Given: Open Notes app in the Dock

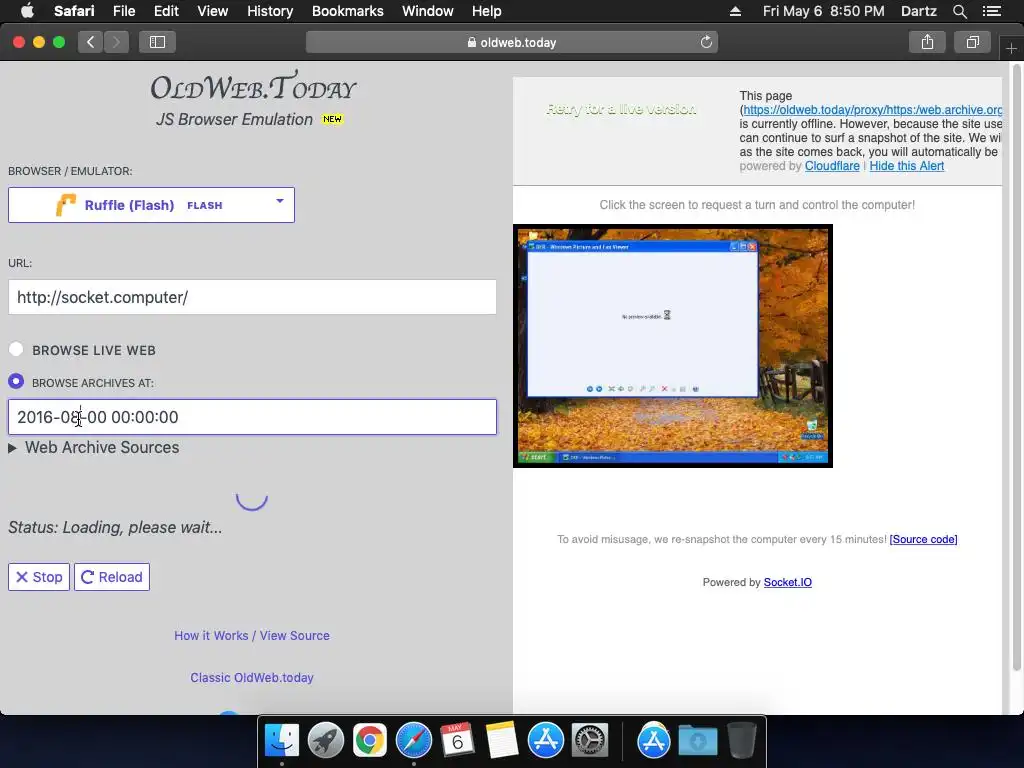Looking at the screenshot, I should [502, 741].
